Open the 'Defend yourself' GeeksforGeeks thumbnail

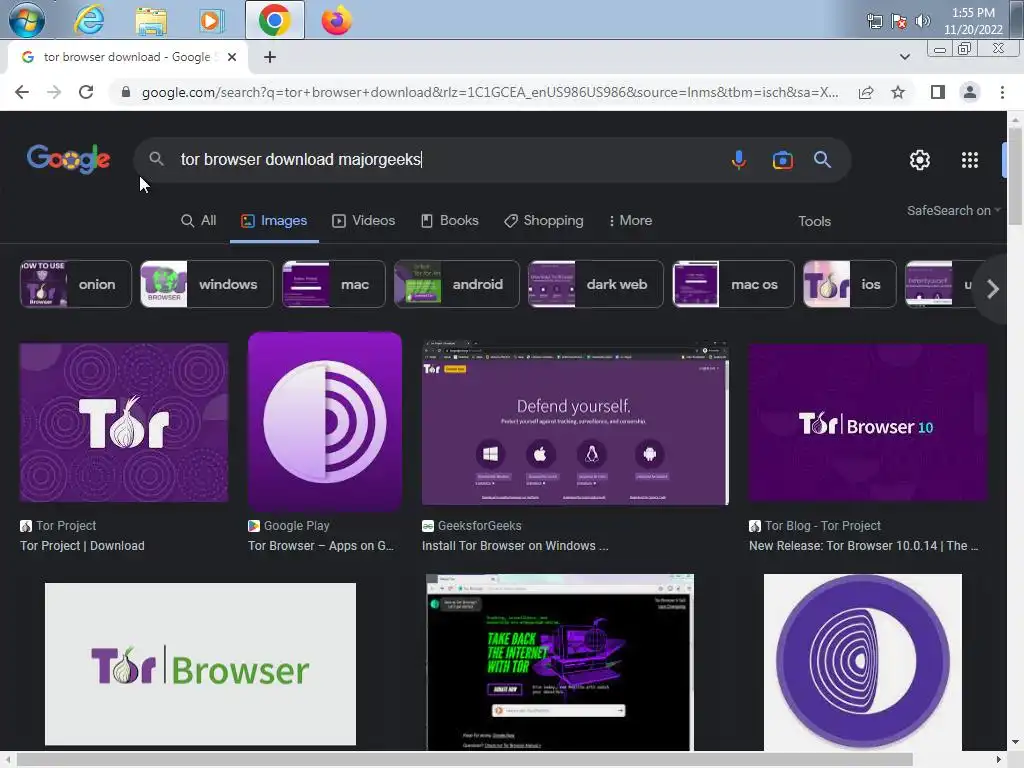coord(575,423)
